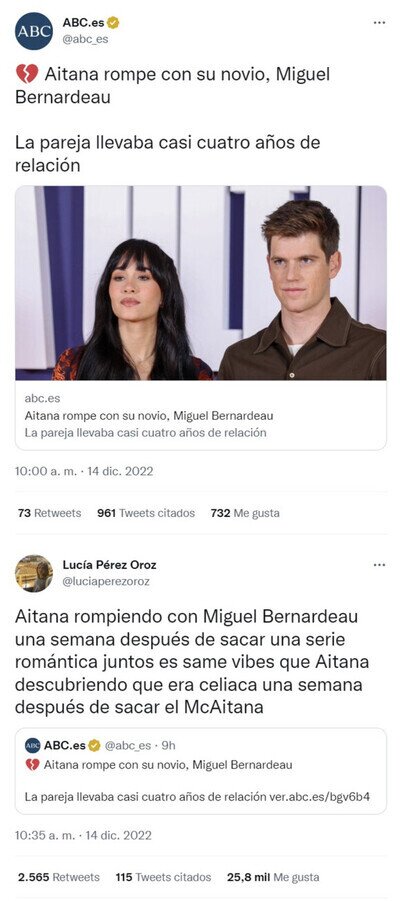The image size is (400, 901).
Task: Visit the @luciaperezoroz handle
Action: 106,582
